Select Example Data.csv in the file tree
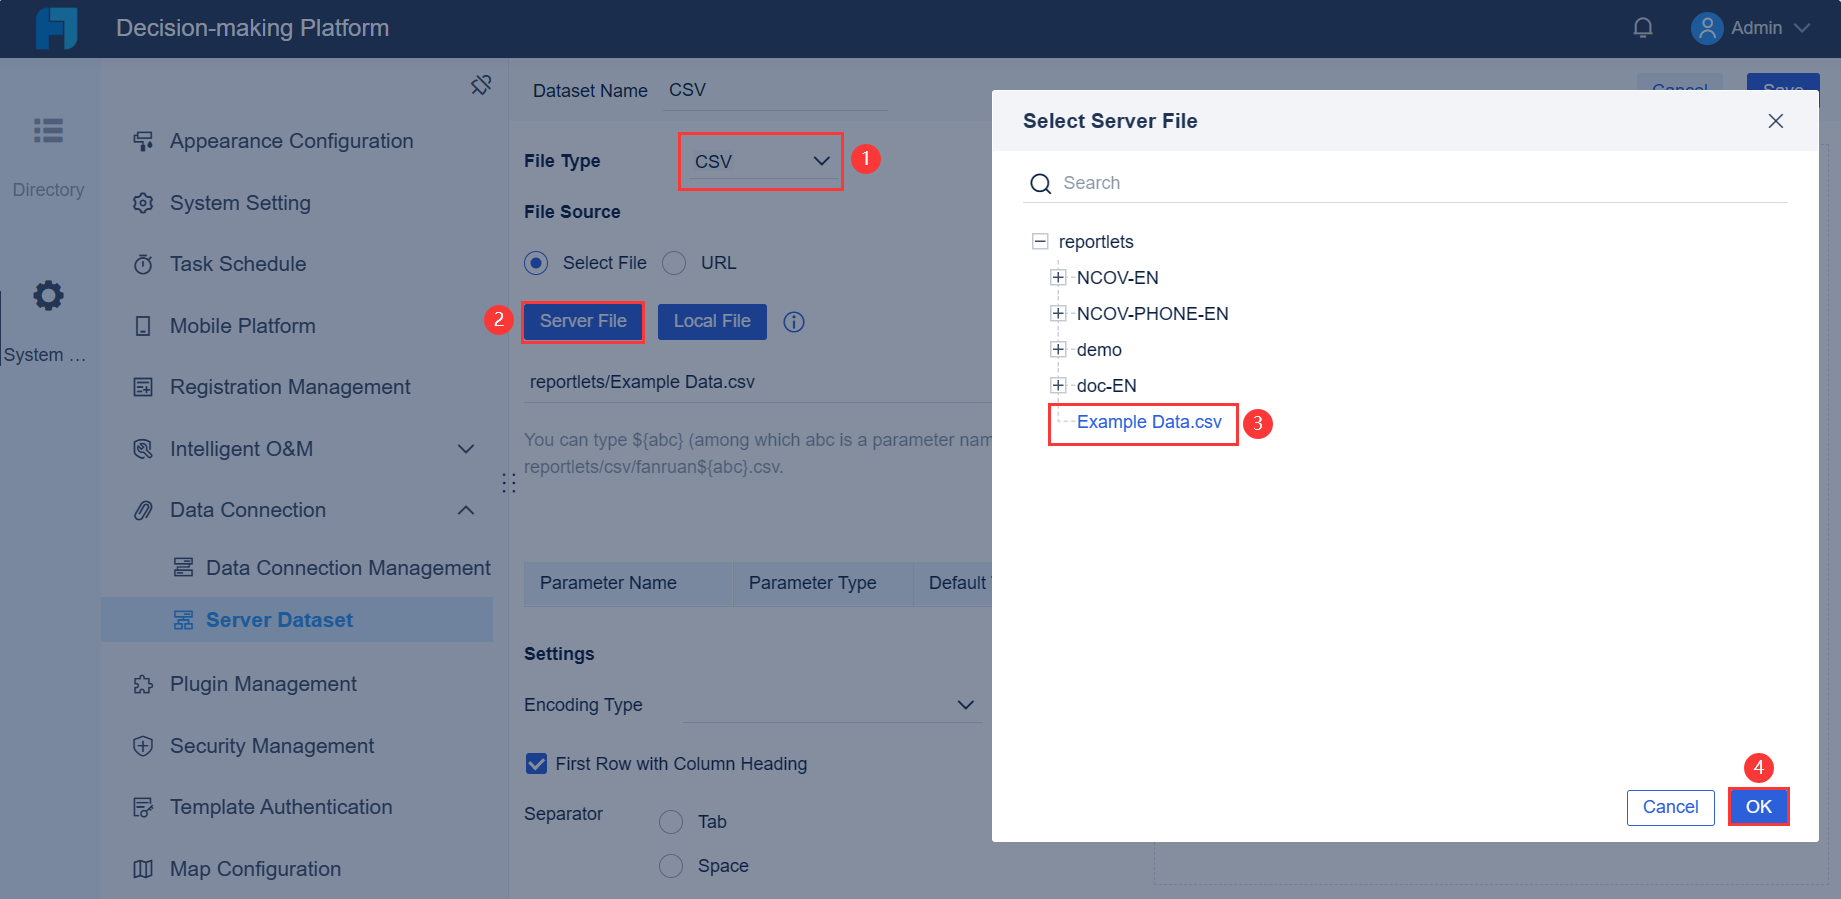The width and height of the screenshot is (1841, 899). pyautogui.click(x=1149, y=422)
